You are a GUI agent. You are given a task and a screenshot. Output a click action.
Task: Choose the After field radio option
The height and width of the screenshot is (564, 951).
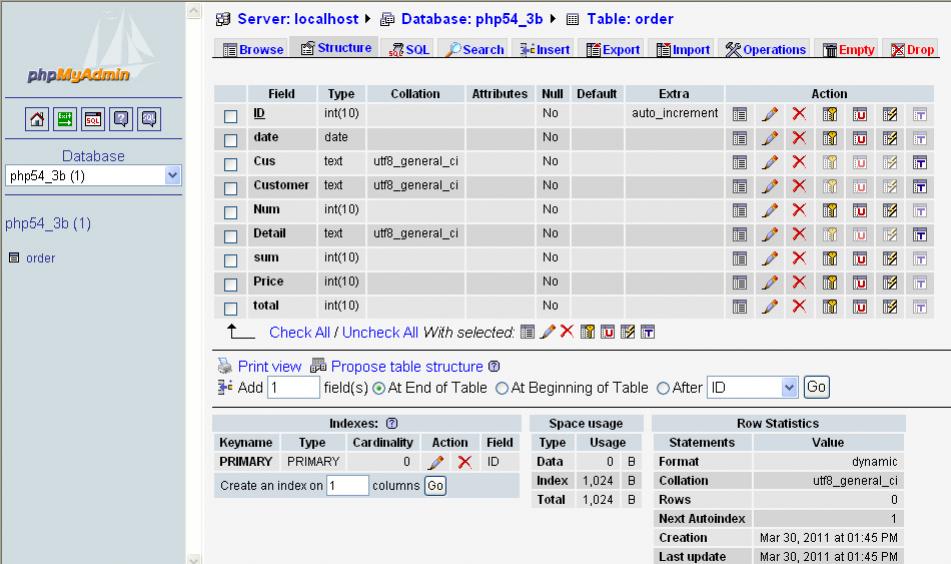click(x=662, y=387)
